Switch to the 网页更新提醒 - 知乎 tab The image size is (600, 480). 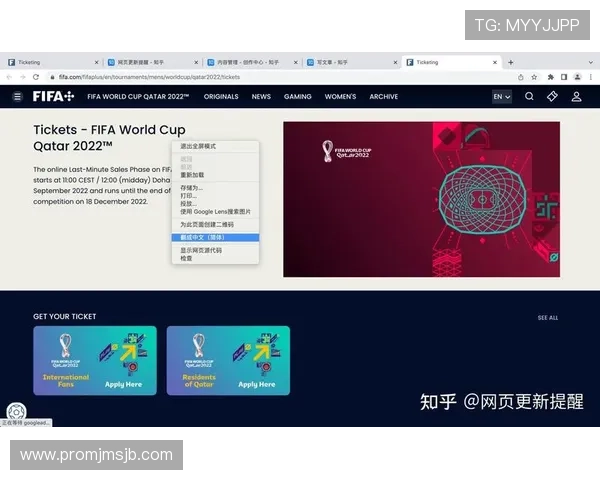click(x=152, y=62)
